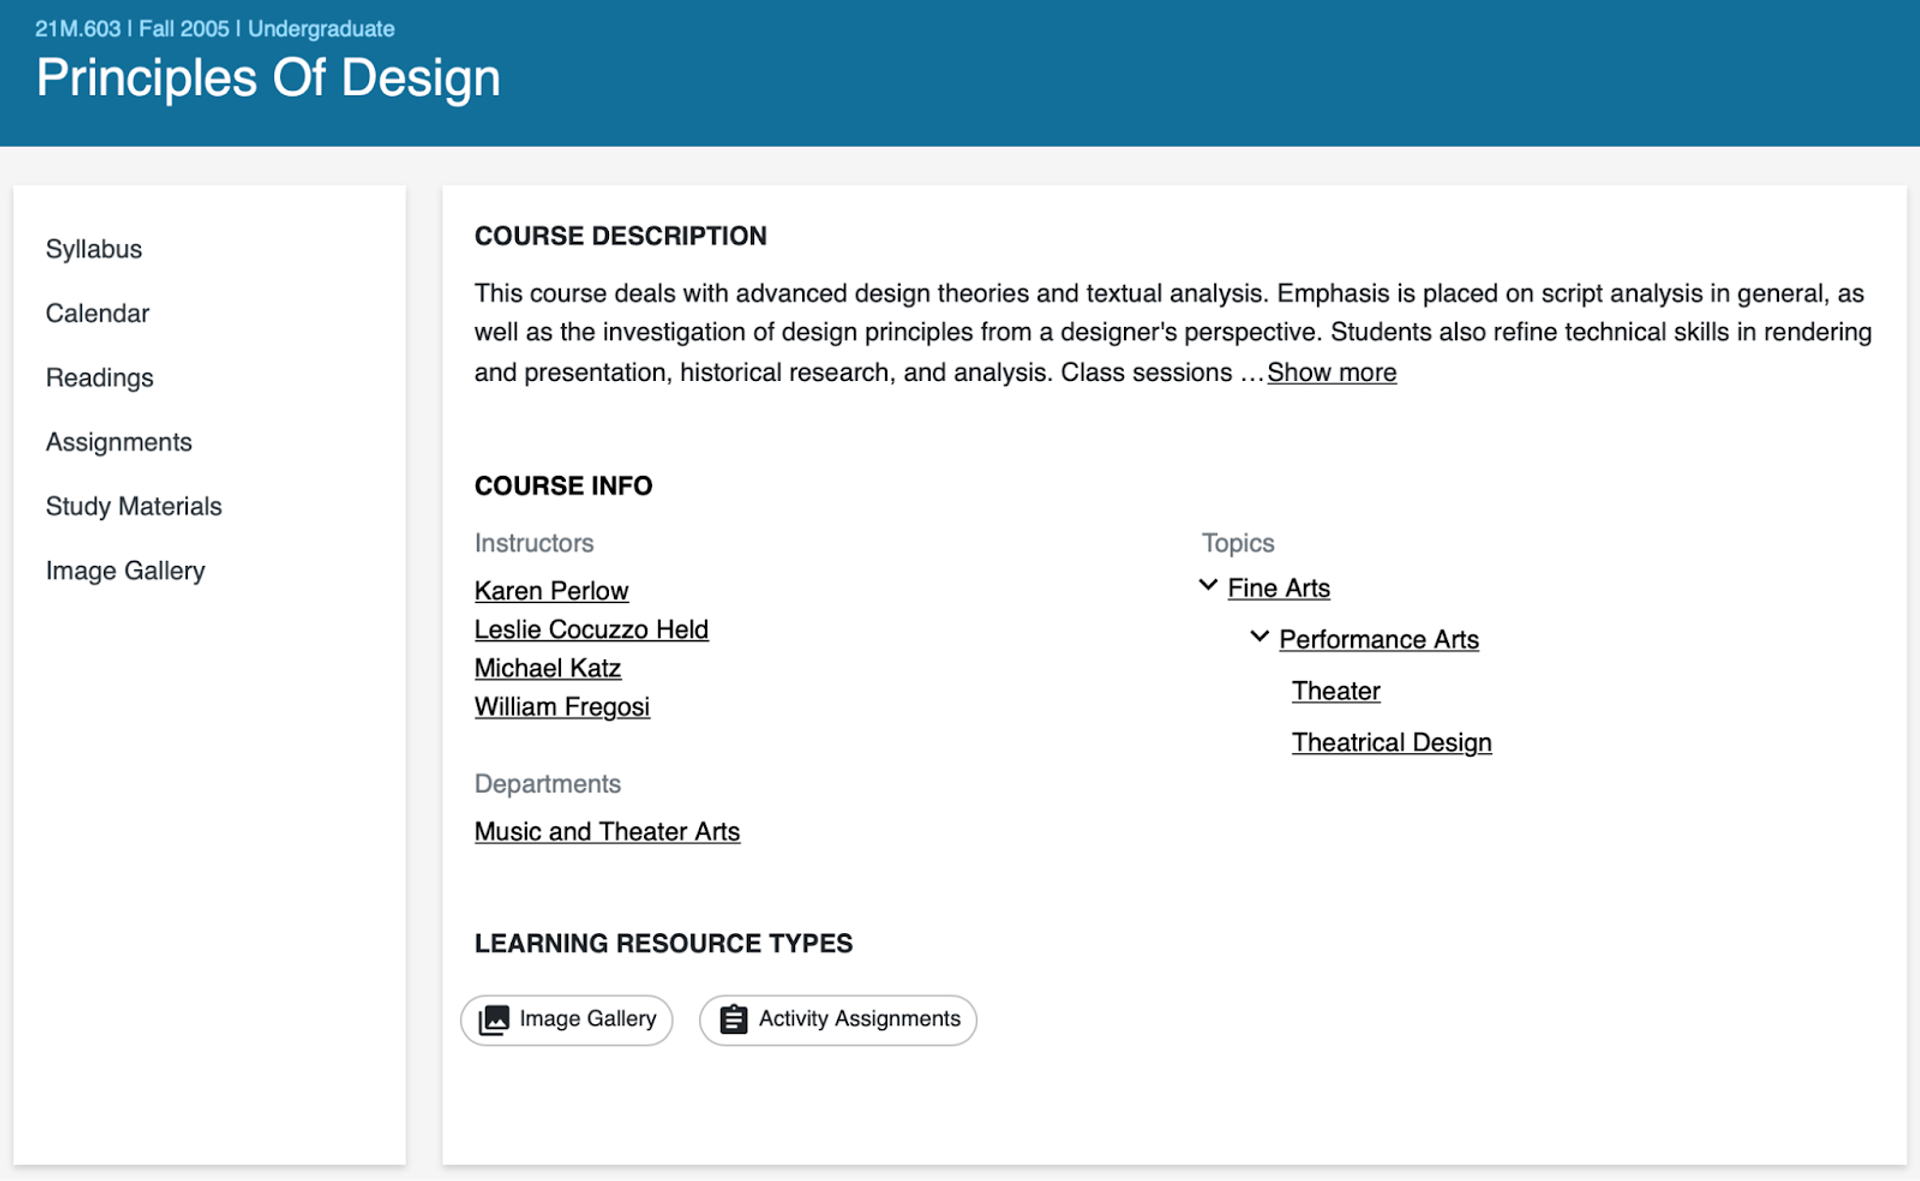Screen dimensions: 1920x1181
Task: View the Study Materials page
Action: (133, 505)
